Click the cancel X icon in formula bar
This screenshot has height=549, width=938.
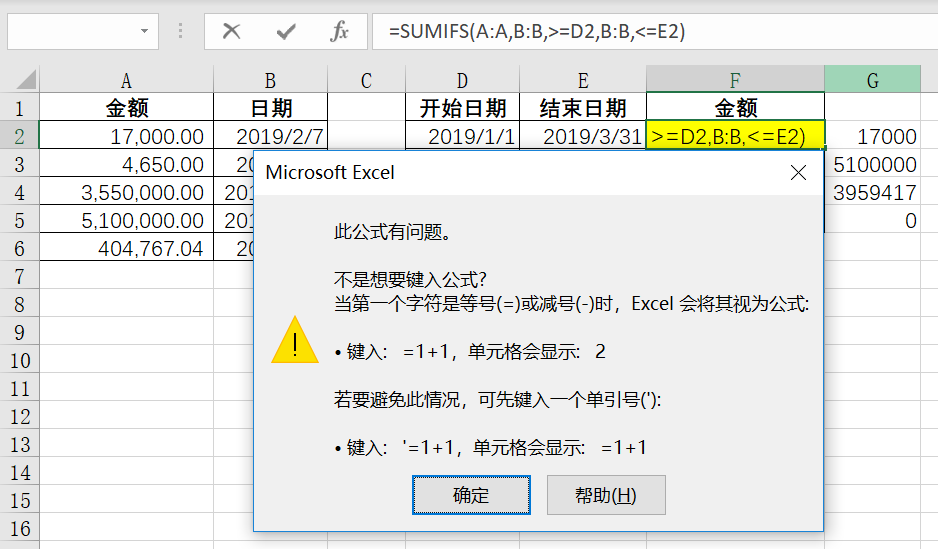232,31
